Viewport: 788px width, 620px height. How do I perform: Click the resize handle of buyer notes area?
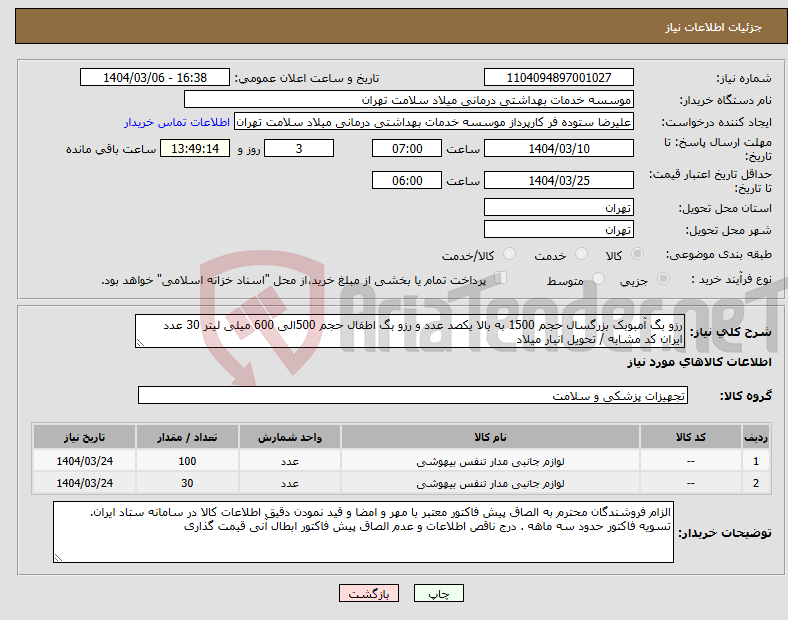click(58, 558)
